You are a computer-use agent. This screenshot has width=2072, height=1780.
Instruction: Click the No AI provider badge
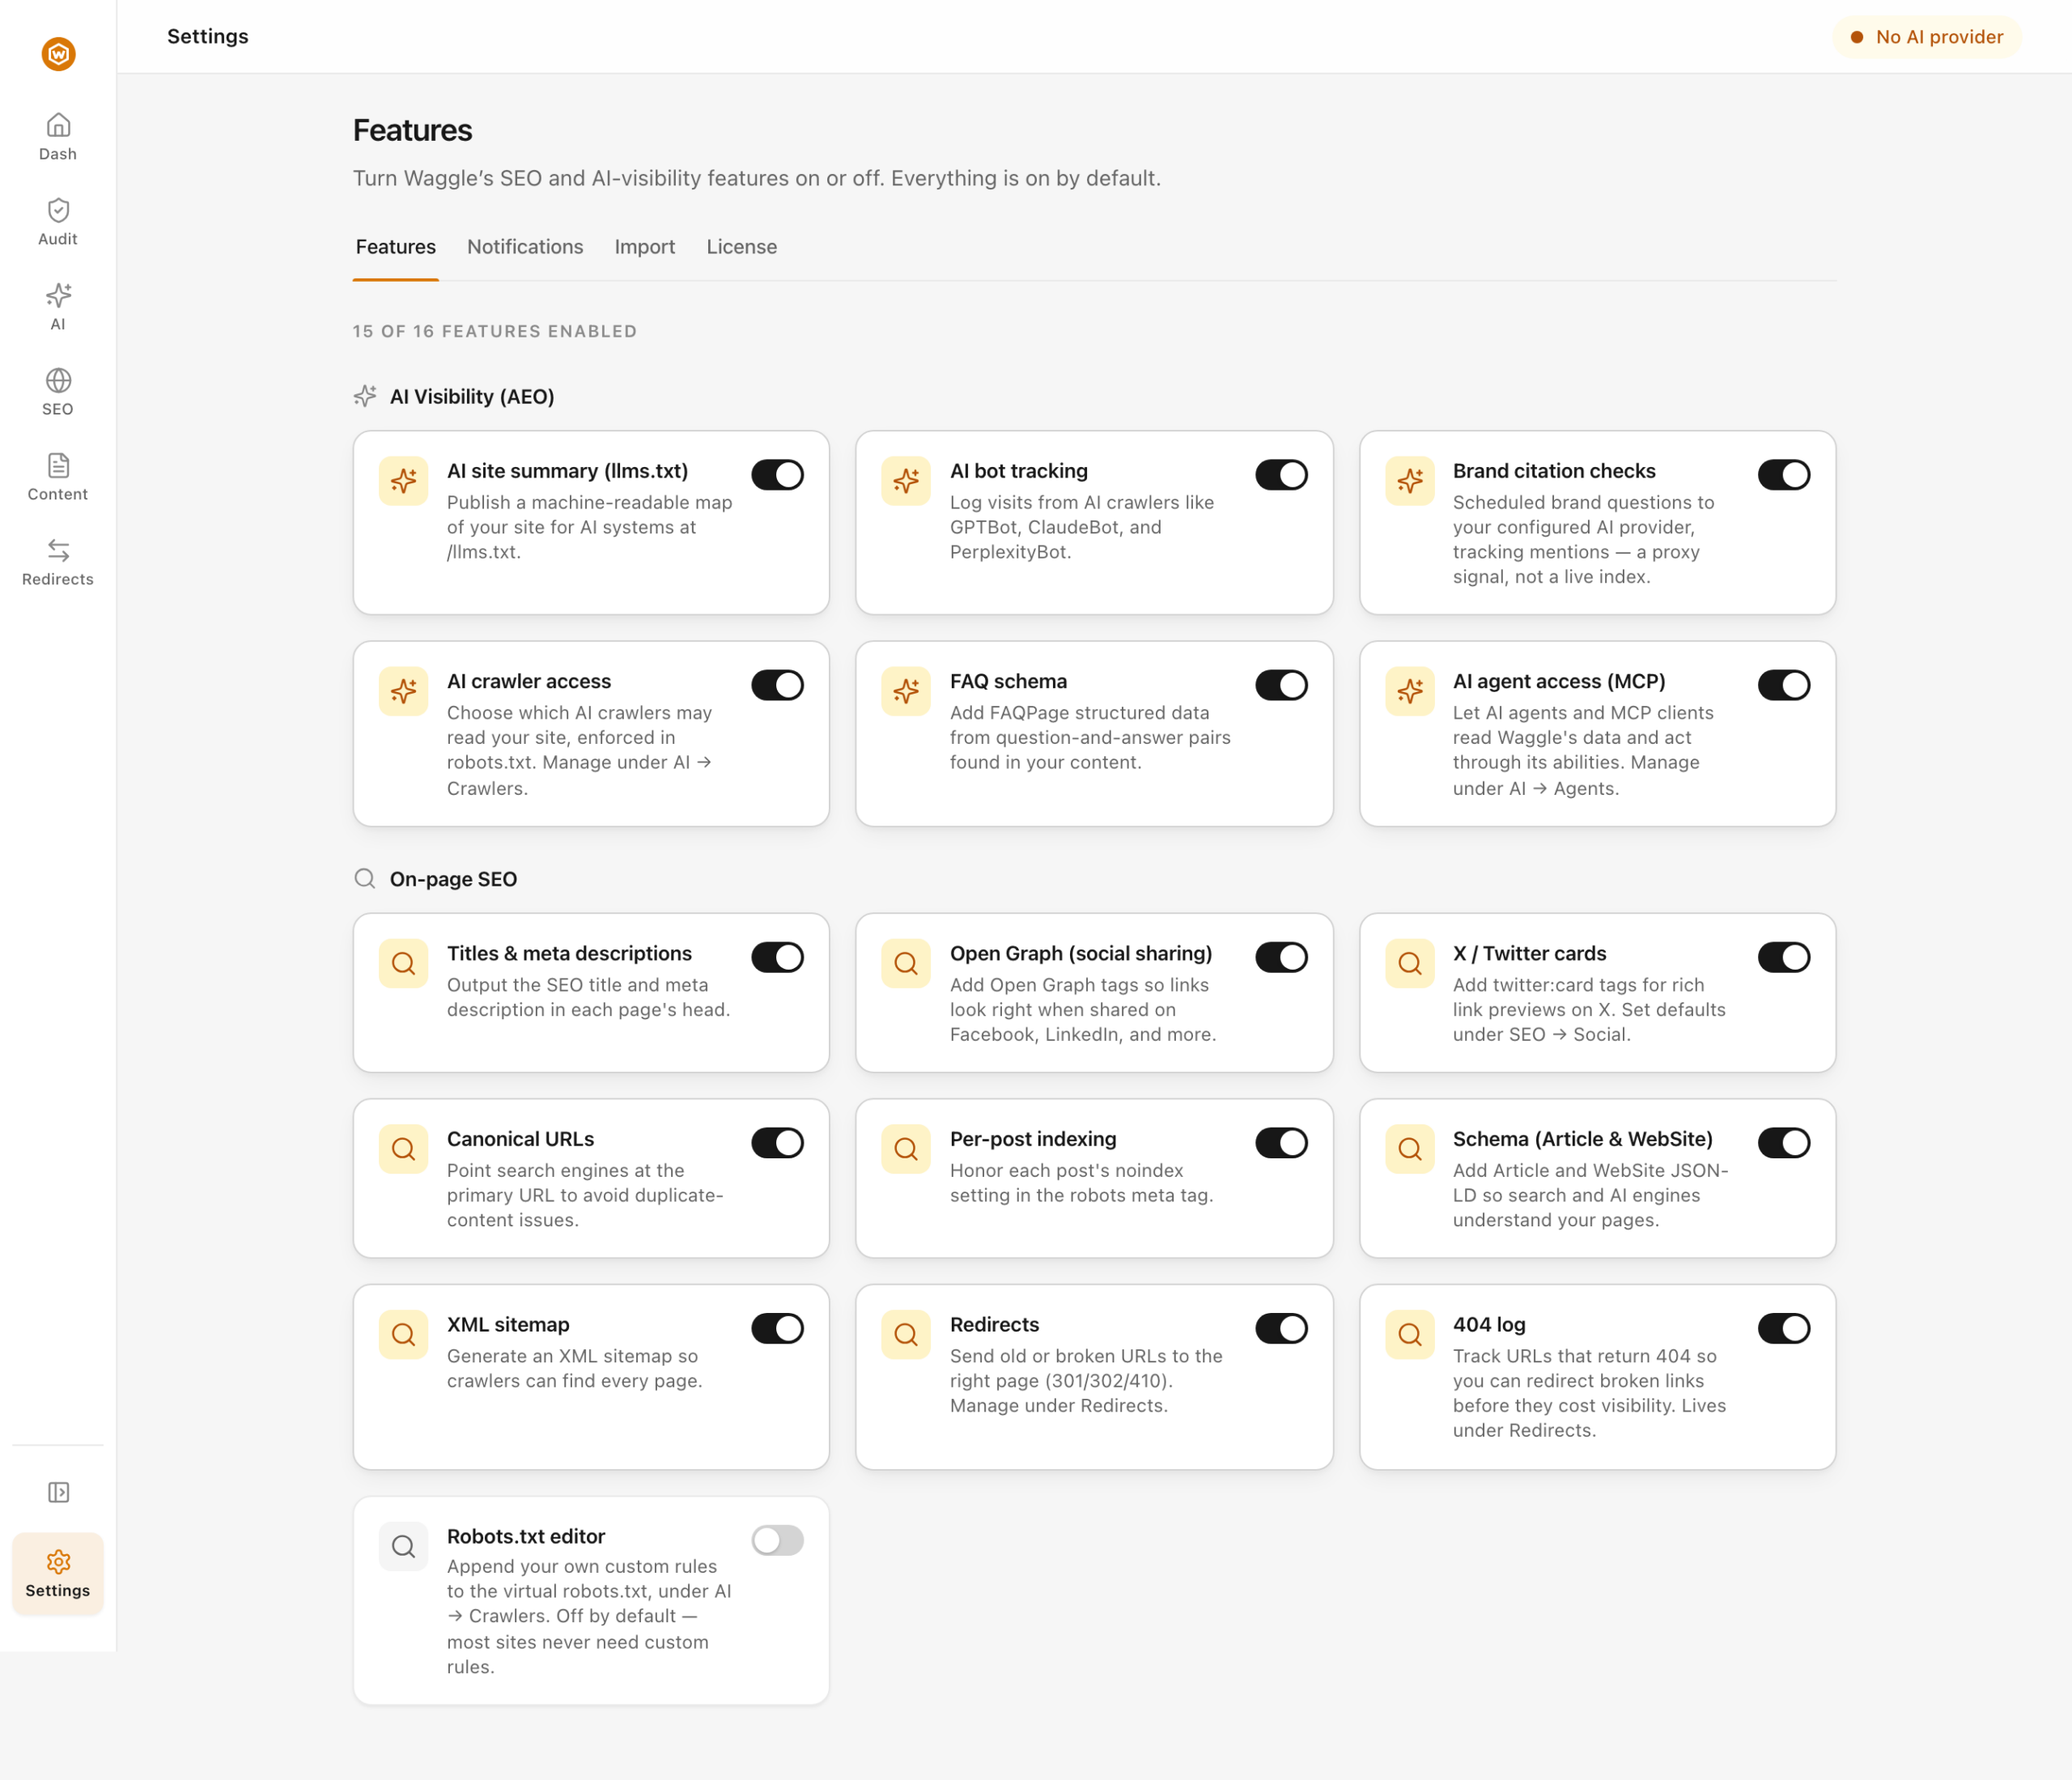click(x=1927, y=37)
